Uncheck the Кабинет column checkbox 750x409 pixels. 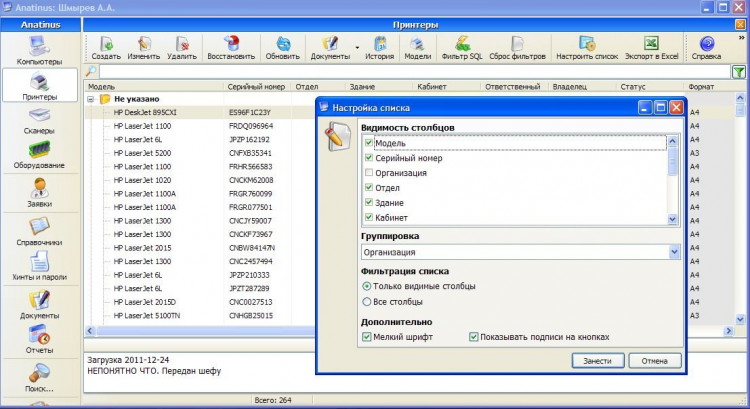(x=368, y=217)
